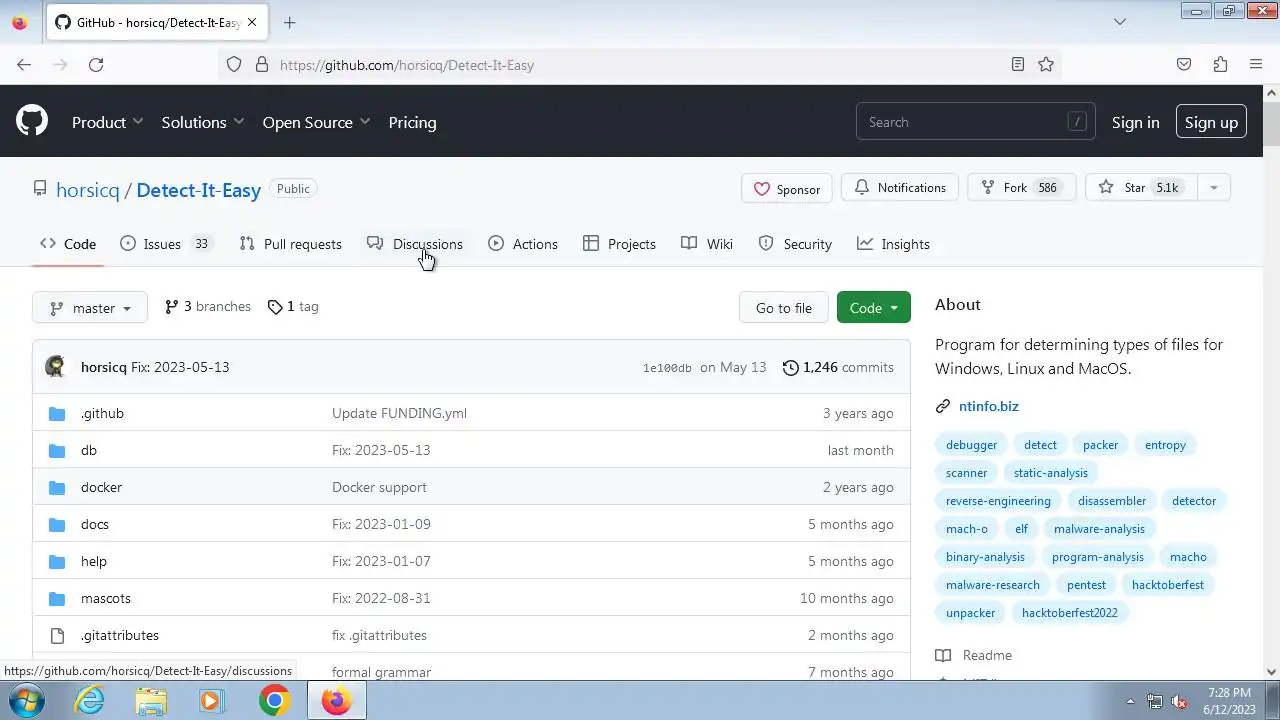Screen dimensions: 1280x720
Task: Expand the Star lists dropdown arrow
Action: click(1213, 188)
